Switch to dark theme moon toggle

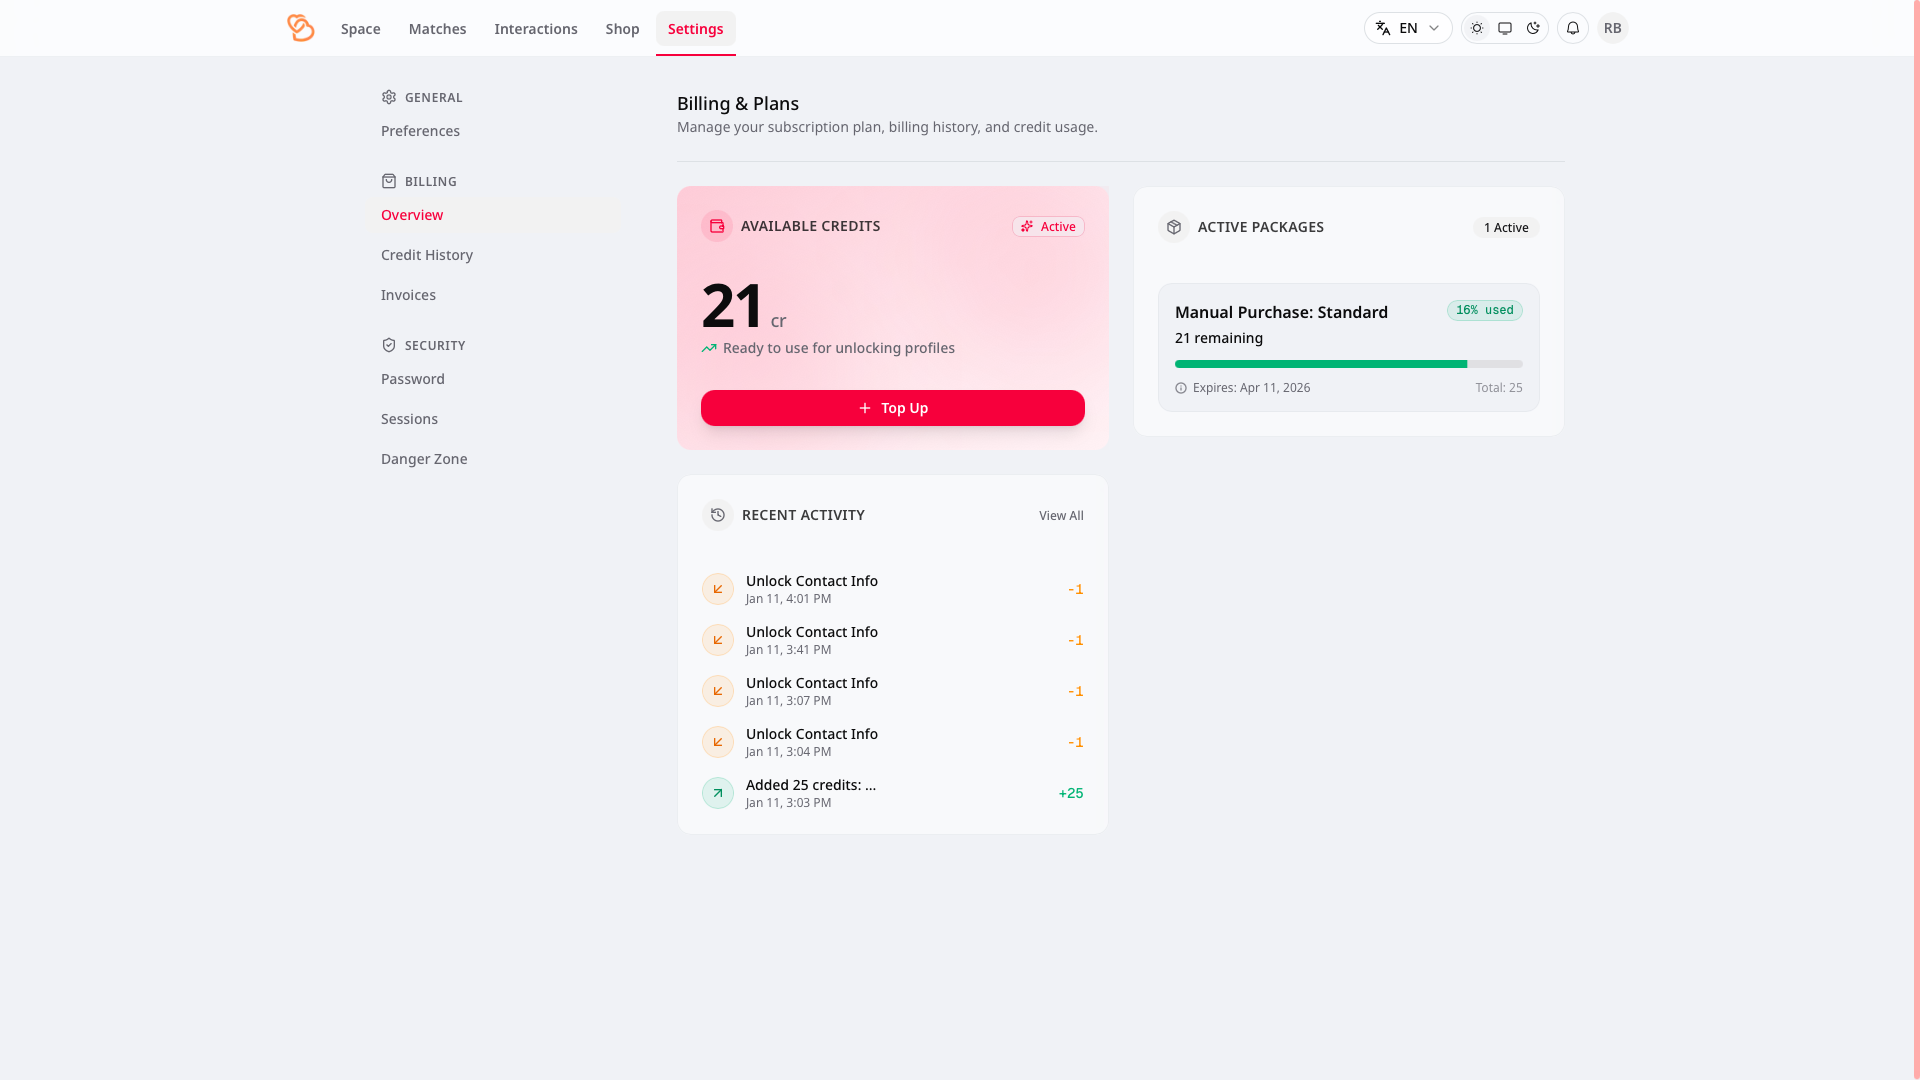[1533, 28]
